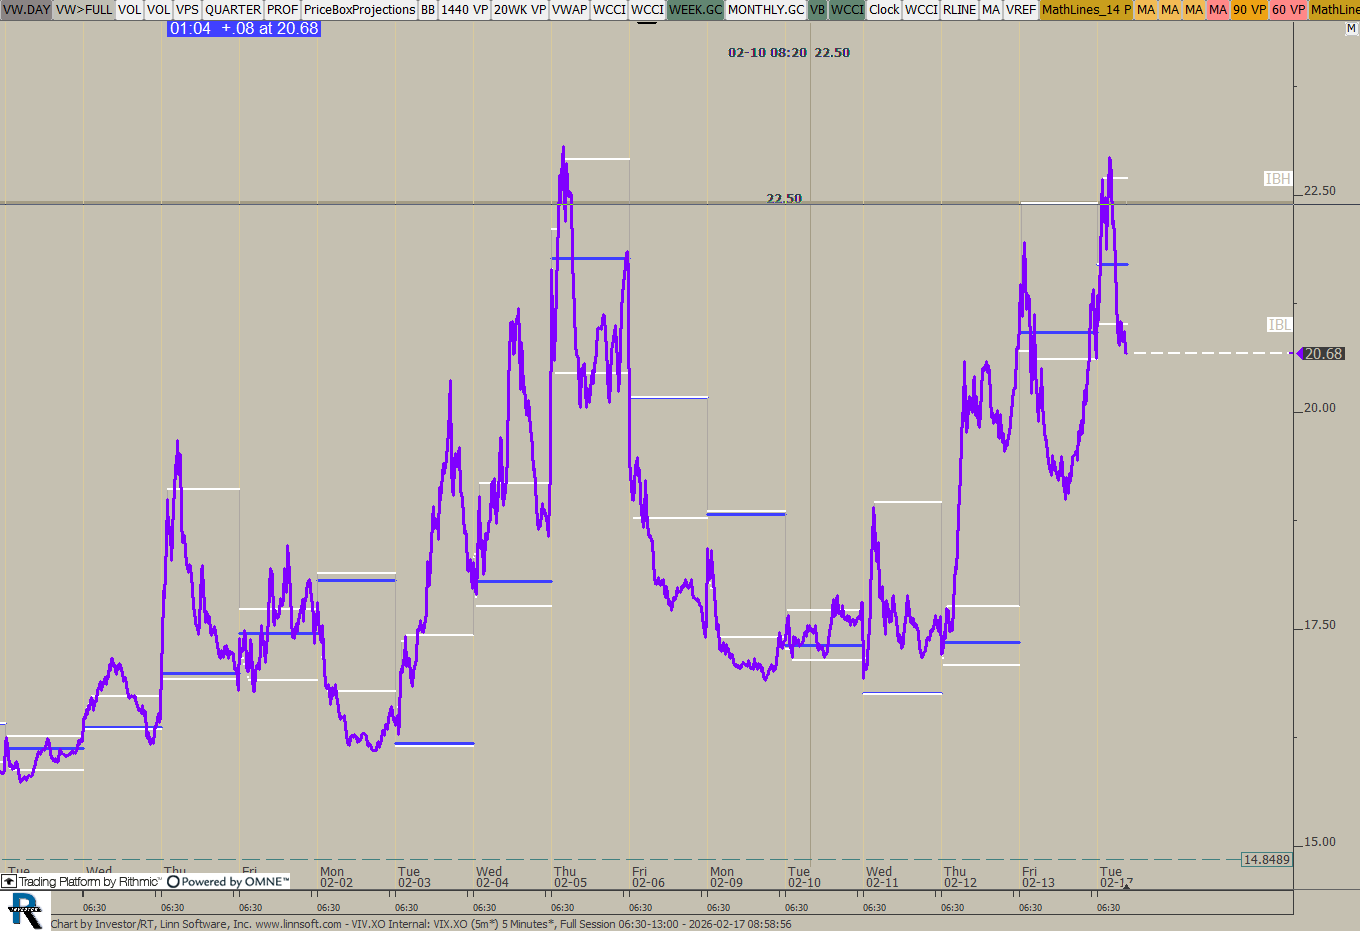
Task: Open the MathLines_14 P toolbar button
Action: point(1086,10)
